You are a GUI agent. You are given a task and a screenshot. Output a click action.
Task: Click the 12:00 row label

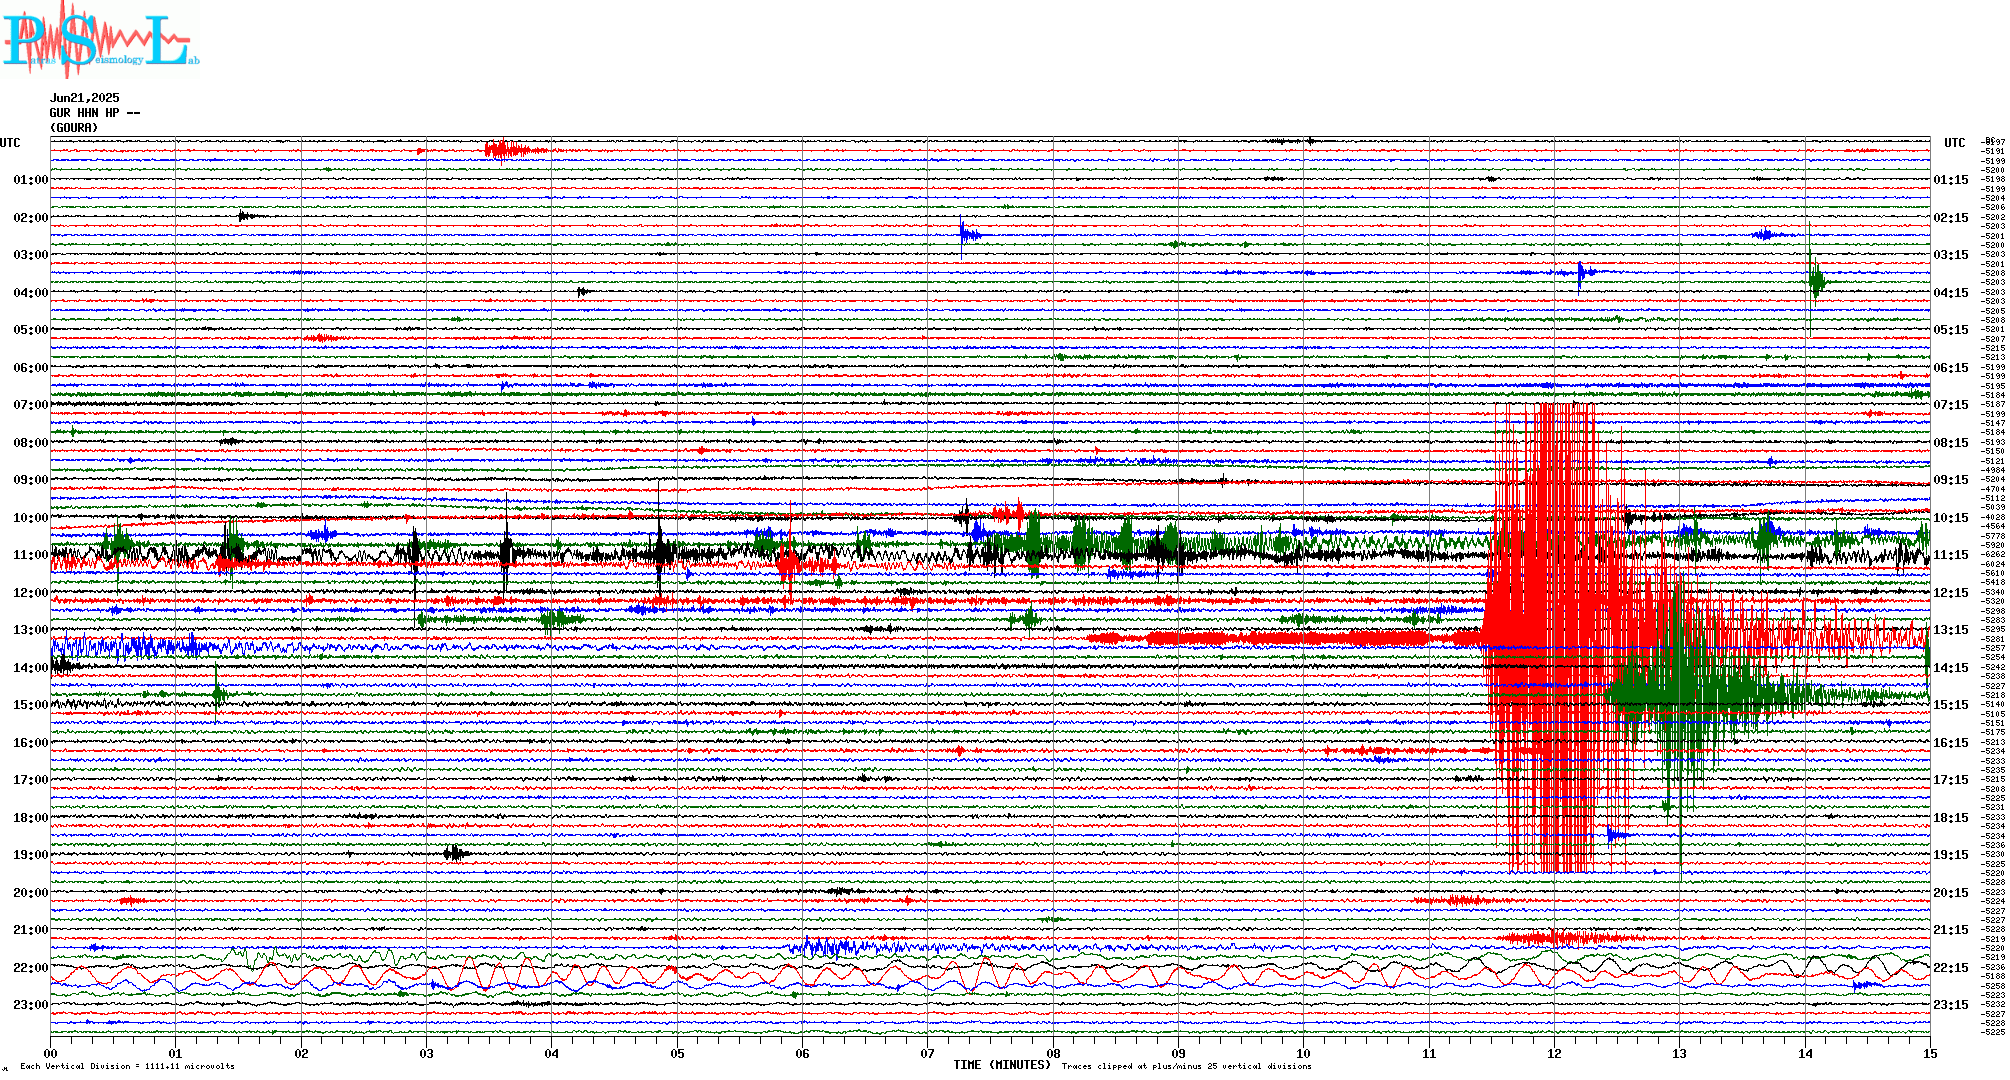[30, 593]
